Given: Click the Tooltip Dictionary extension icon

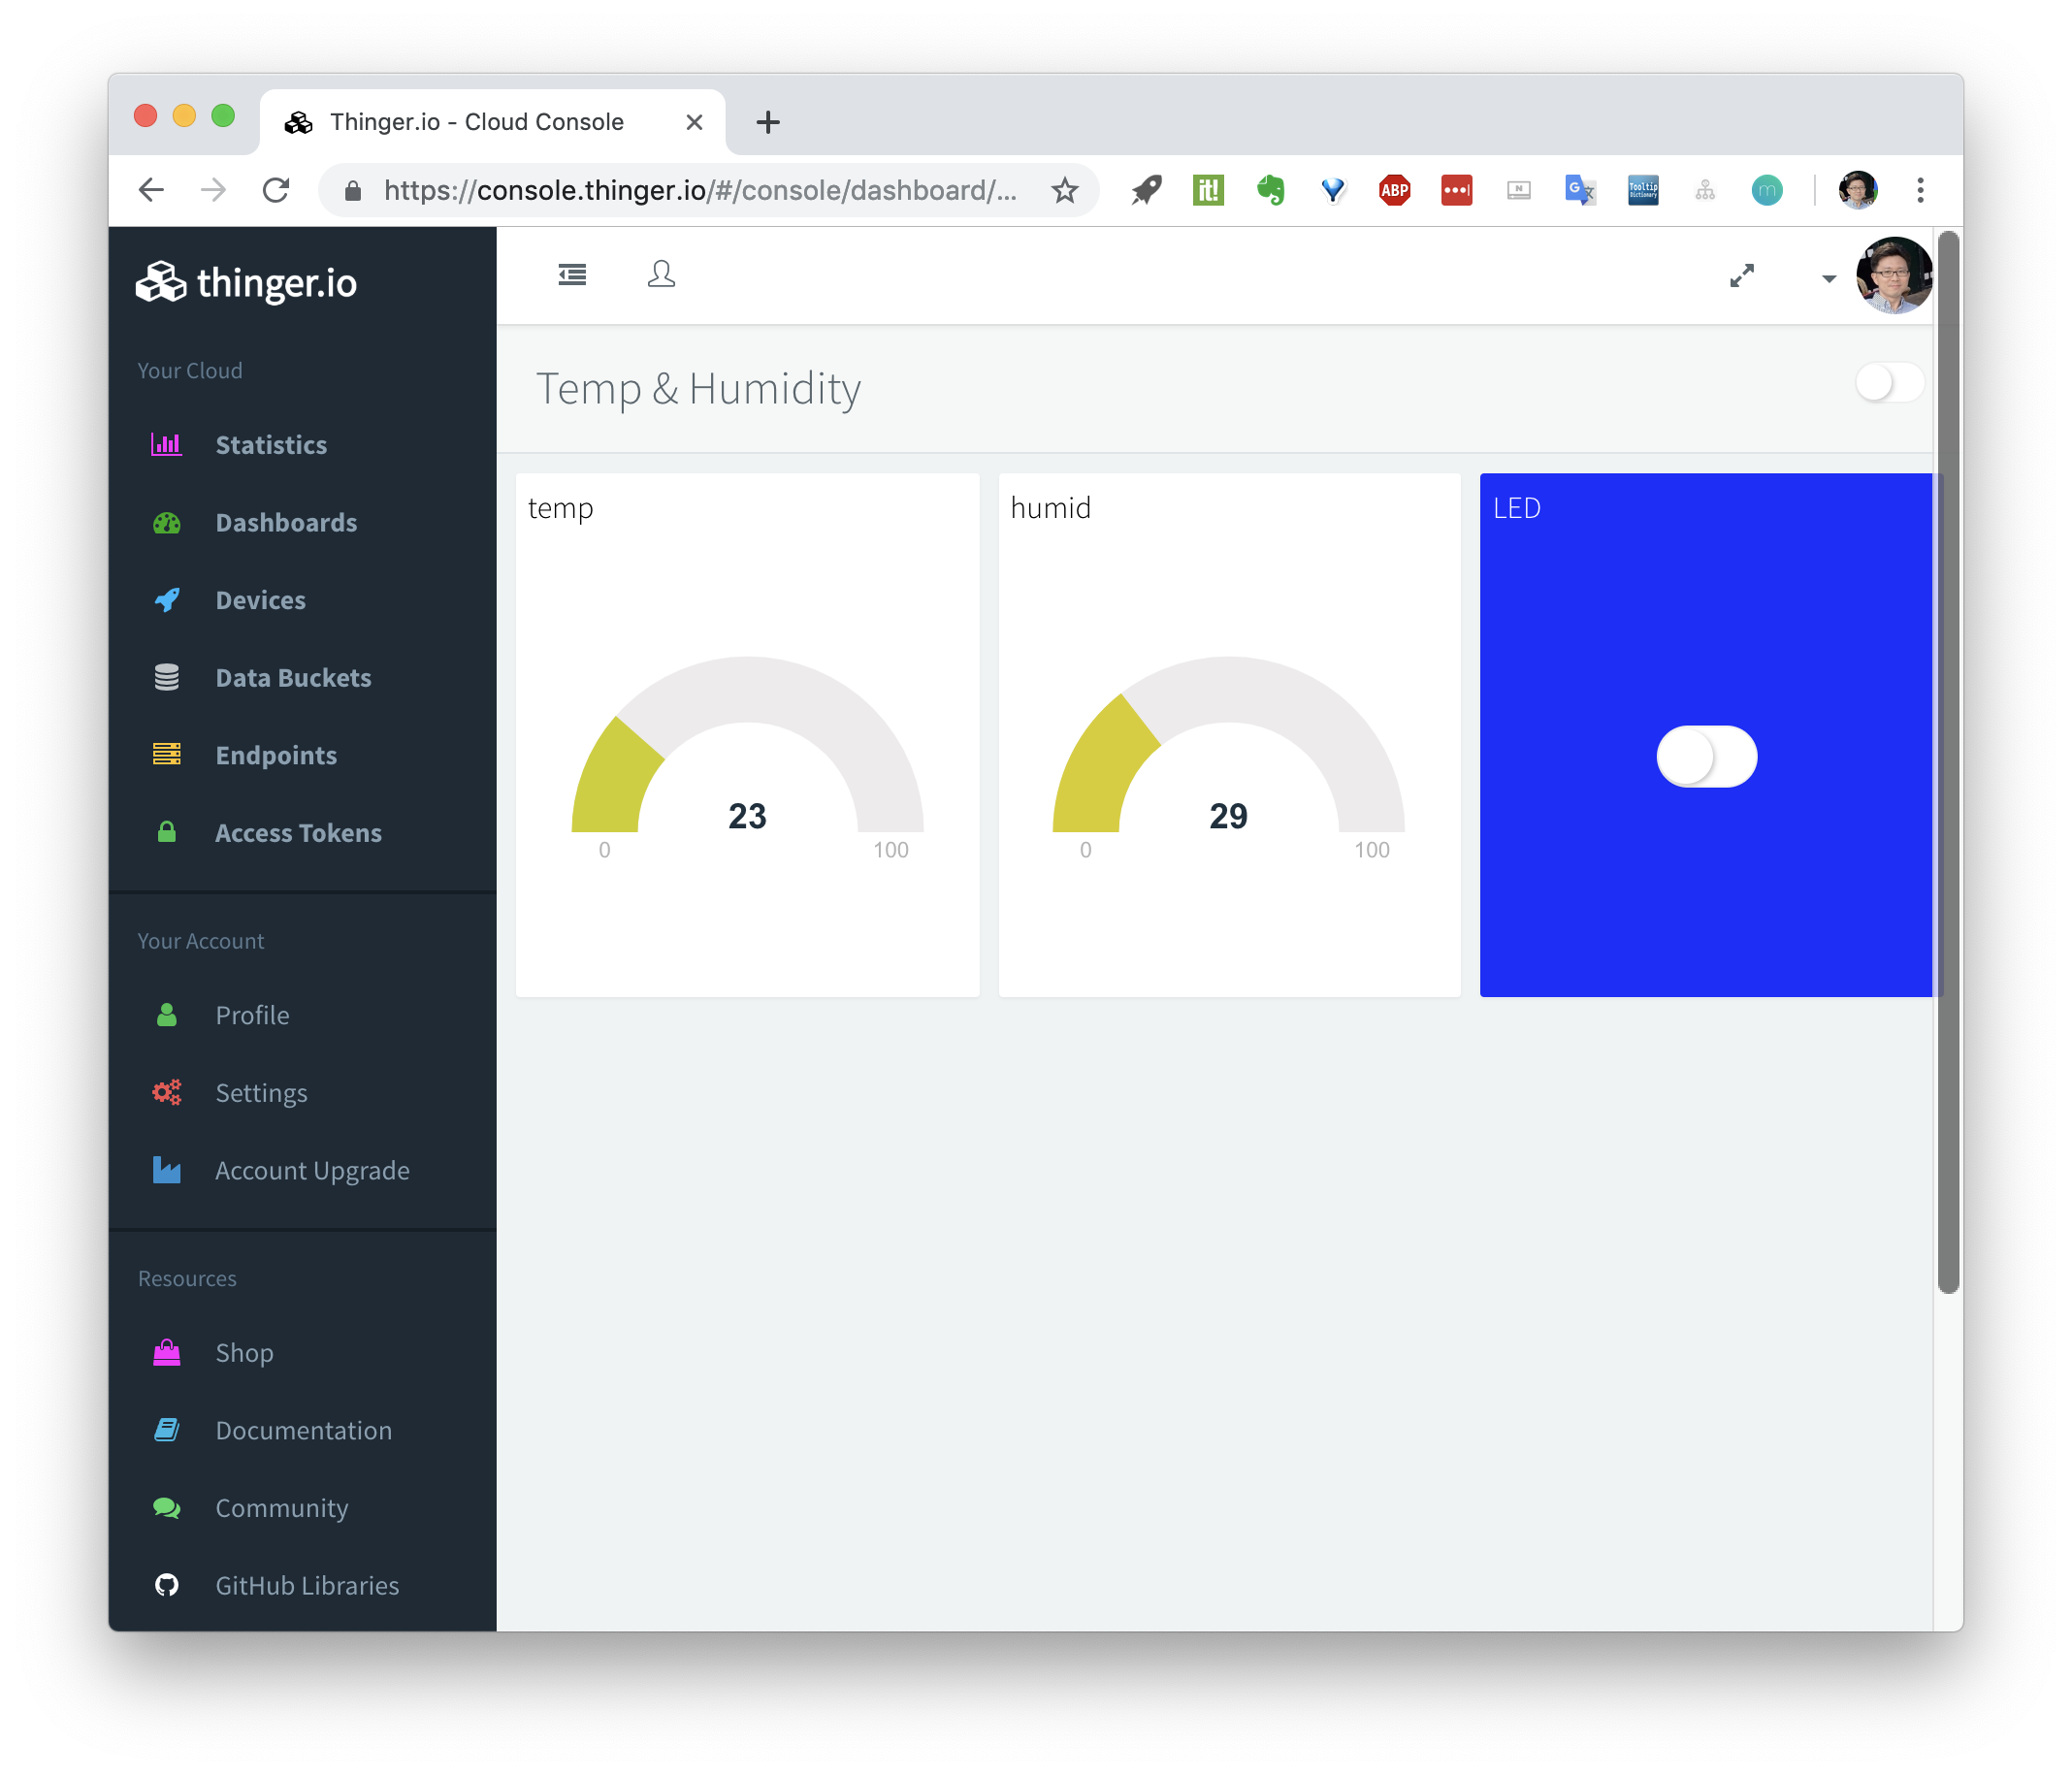Looking at the screenshot, I should pyautogui.click(x=1642, y=190).
